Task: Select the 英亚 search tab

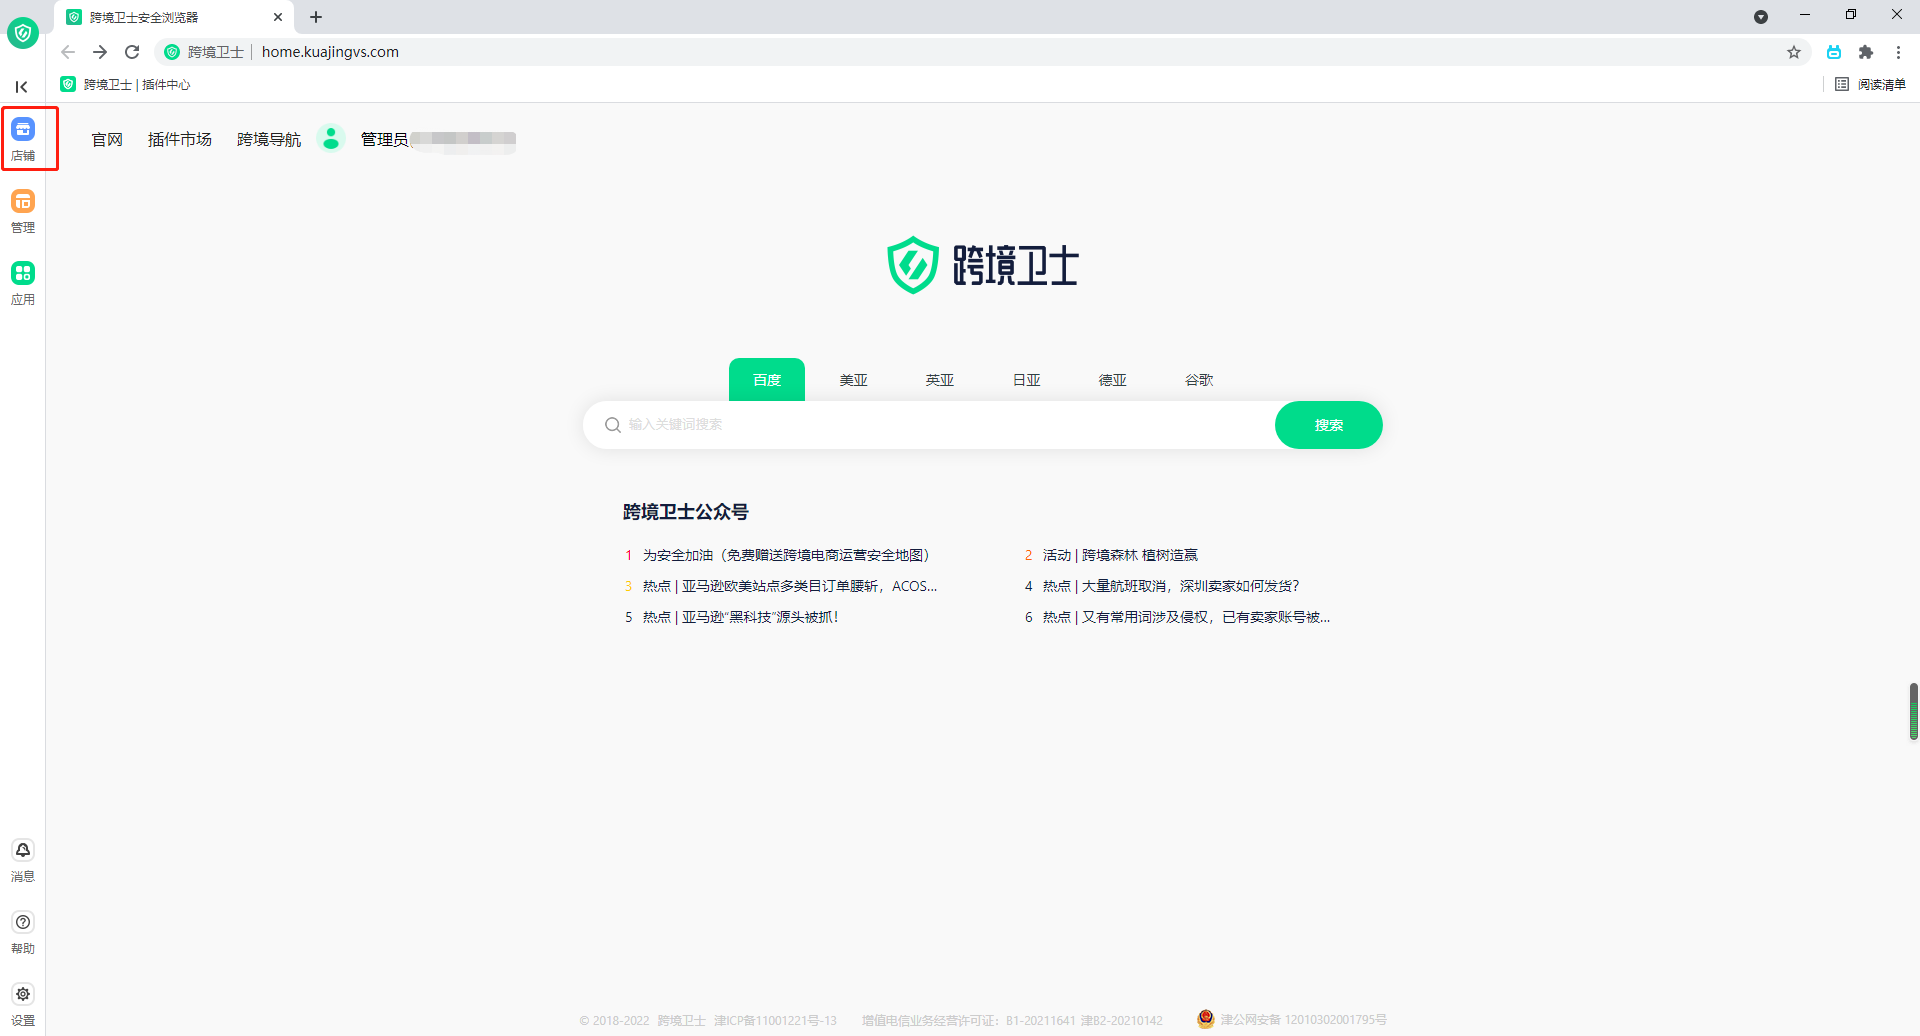Action: (940, 380)
